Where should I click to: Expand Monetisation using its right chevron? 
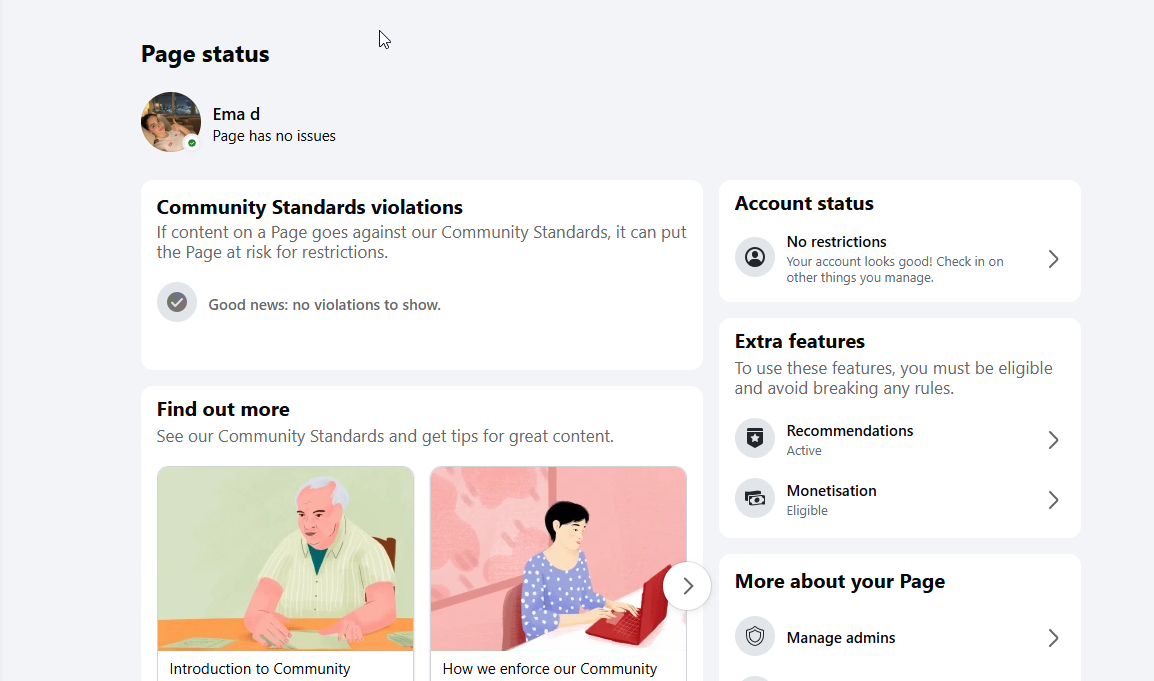[x=1053, y=501]
